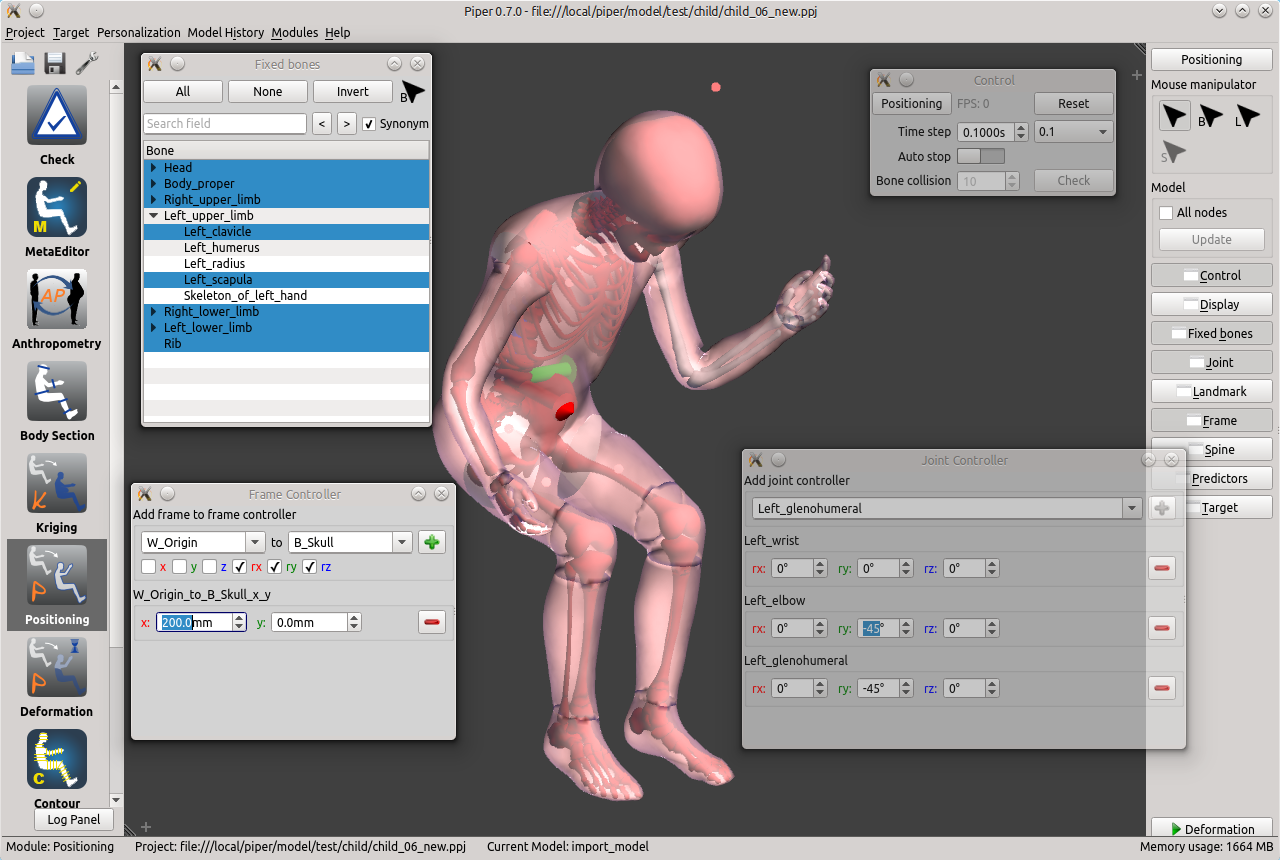
Task: Click the Spine panel button
Action: (1212, 450)
